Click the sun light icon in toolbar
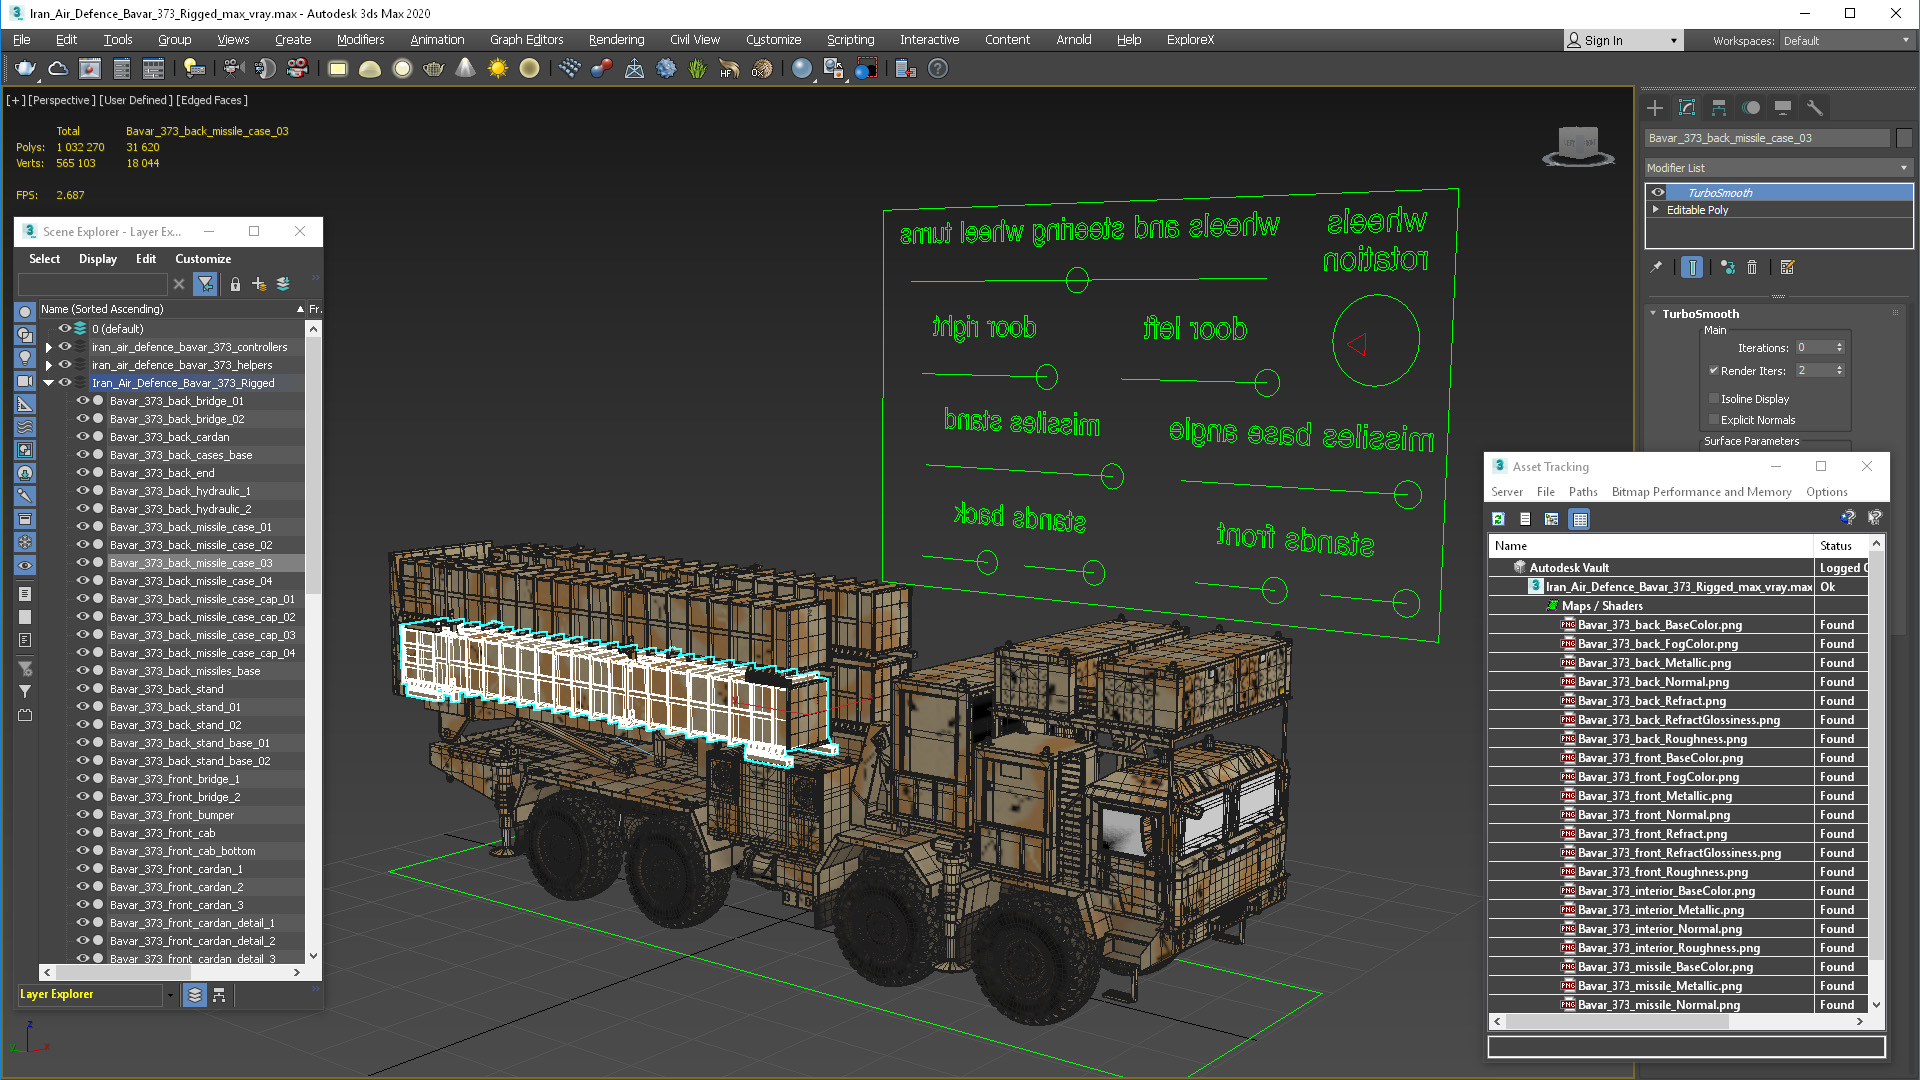This screenshot has width=1920, height=1080. pos(497,69)
